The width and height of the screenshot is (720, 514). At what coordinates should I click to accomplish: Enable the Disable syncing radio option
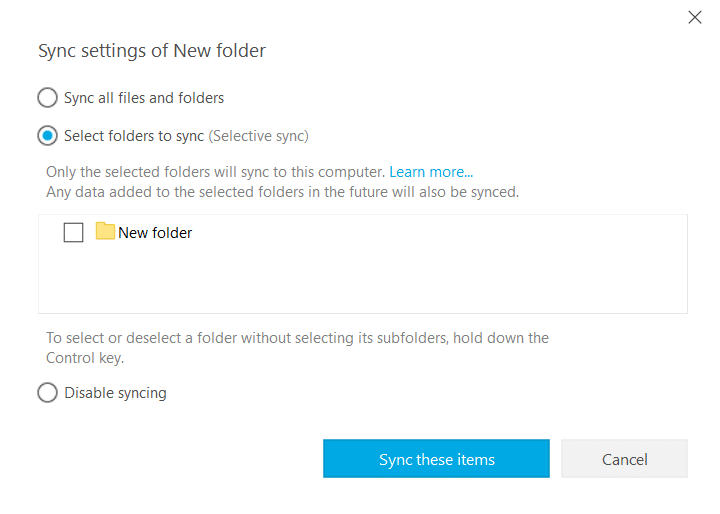[x=47, y=393]
